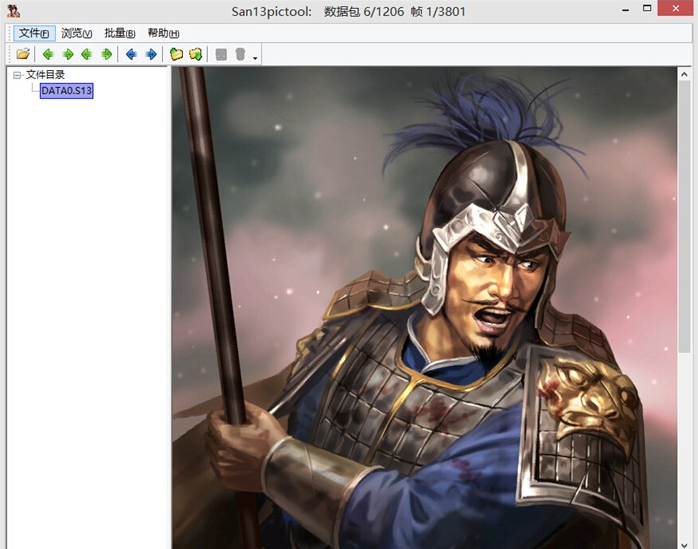Click the first green left arrow
Image resolution: width=698 pixels, height=549 pixels.
(48, 54)
